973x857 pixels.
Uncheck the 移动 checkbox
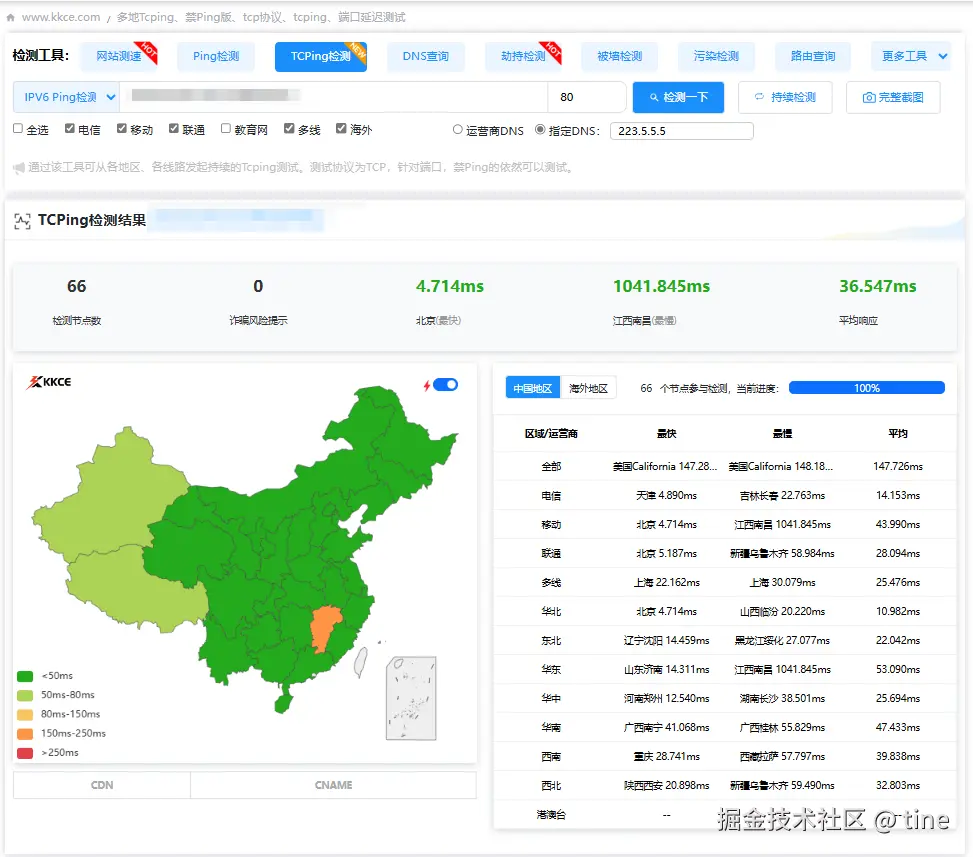point(122,128)
